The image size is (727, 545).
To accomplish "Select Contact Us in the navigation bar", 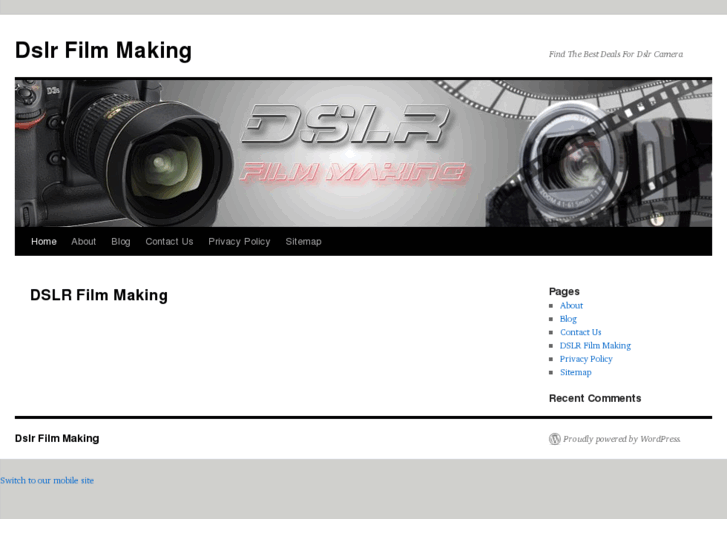I will (169, 241).
